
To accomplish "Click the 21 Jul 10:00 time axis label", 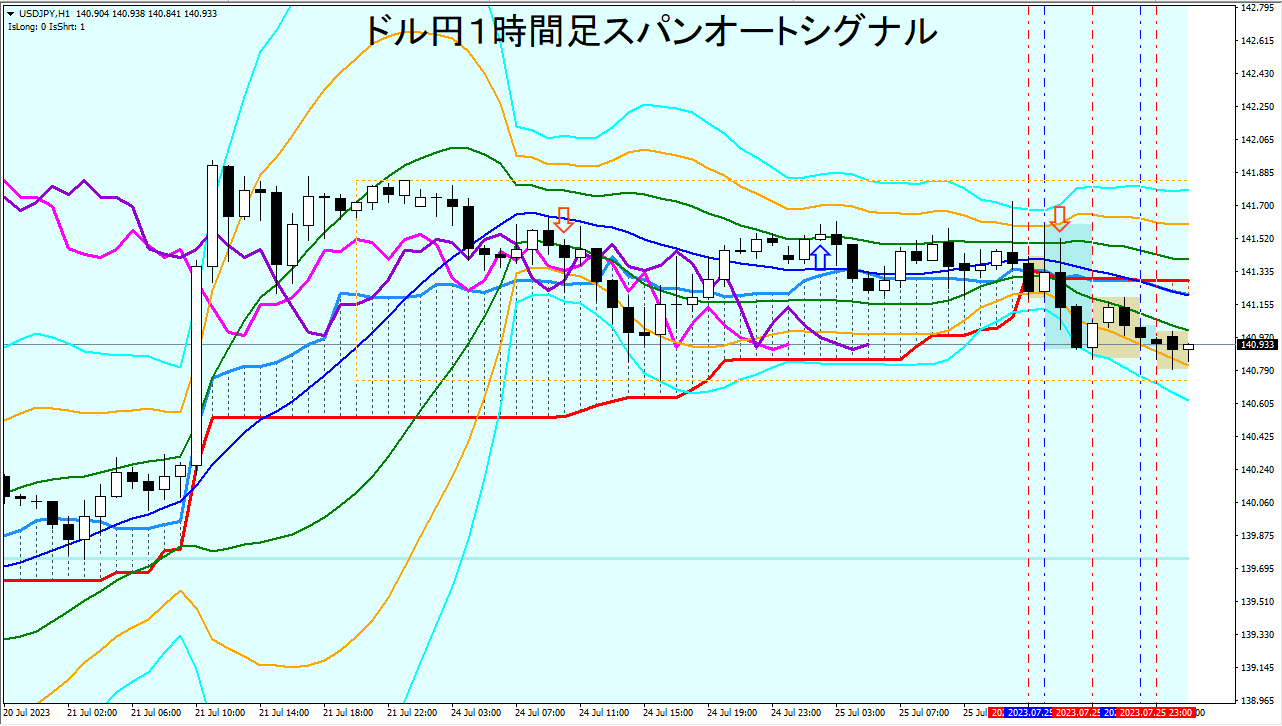I will (x=220, y=713).
